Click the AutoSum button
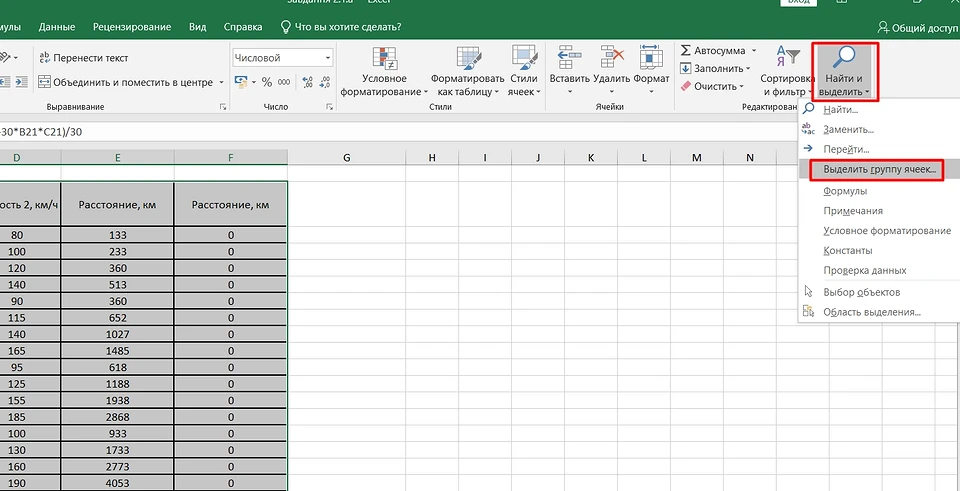The width and height of the screenshot is (960, 491). click(x=718, y=50)
